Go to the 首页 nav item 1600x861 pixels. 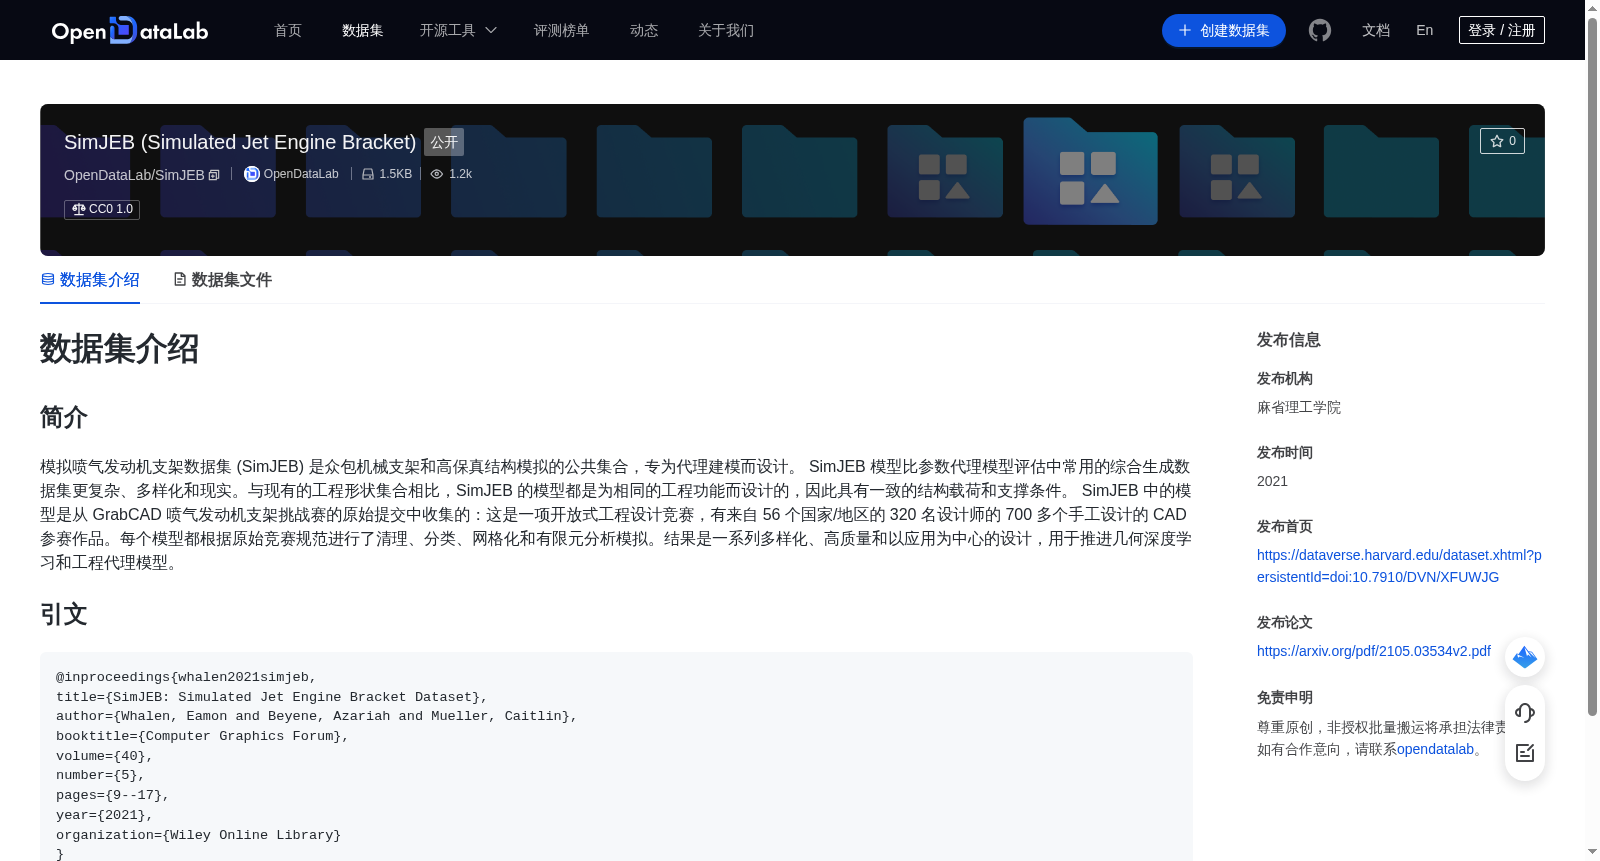pos(288,30)
